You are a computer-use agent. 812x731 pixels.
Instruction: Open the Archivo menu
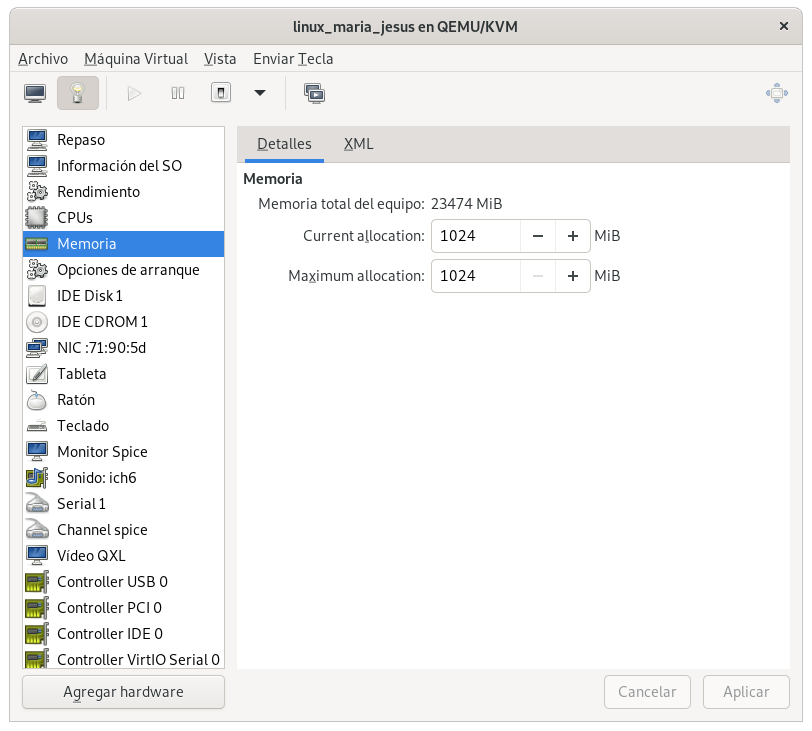coord(43,59)
